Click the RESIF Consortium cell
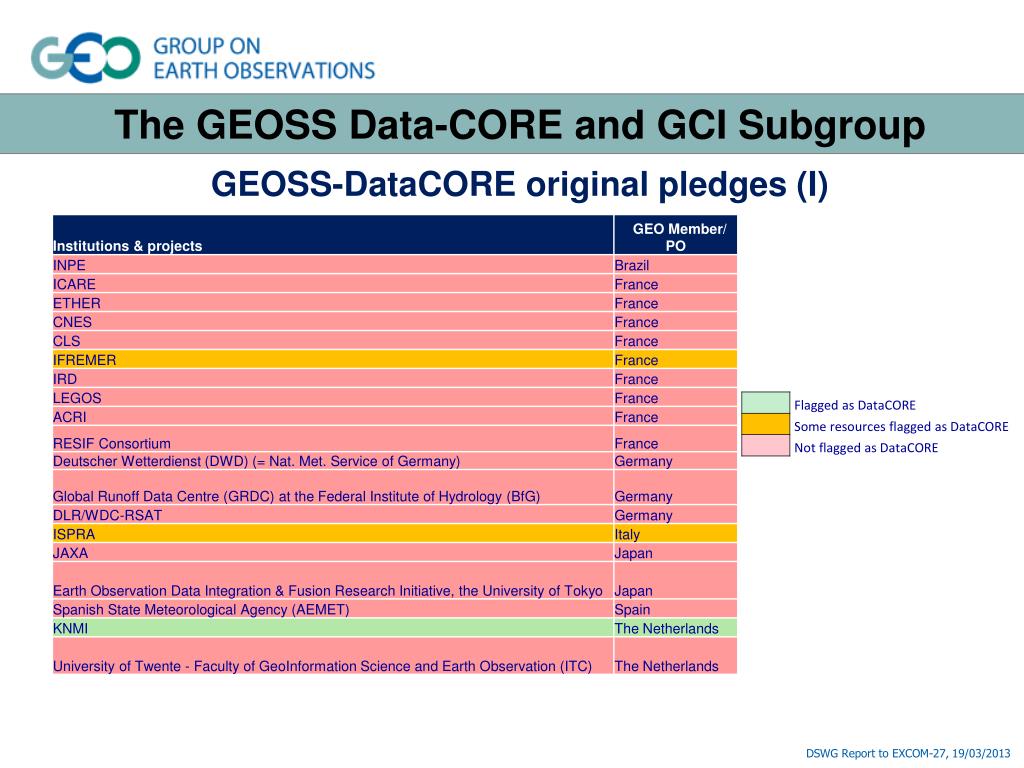This screenshot has width=1024, height=768. (x=333, y=439)
